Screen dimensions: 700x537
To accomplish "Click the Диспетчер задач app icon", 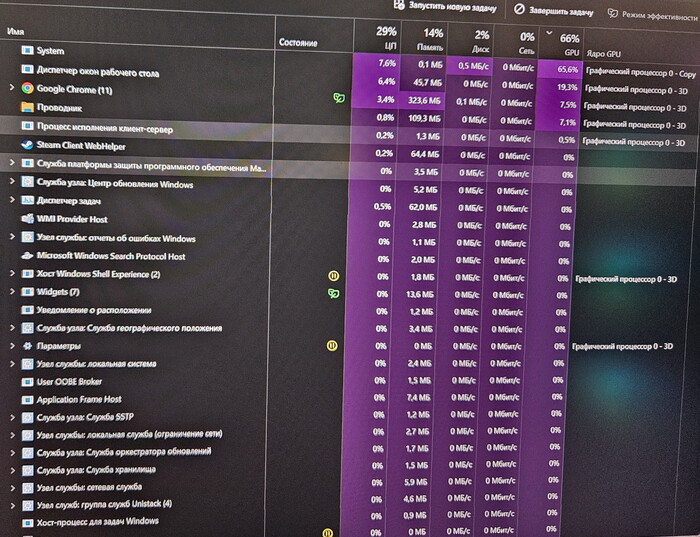I will coord(27,200).
